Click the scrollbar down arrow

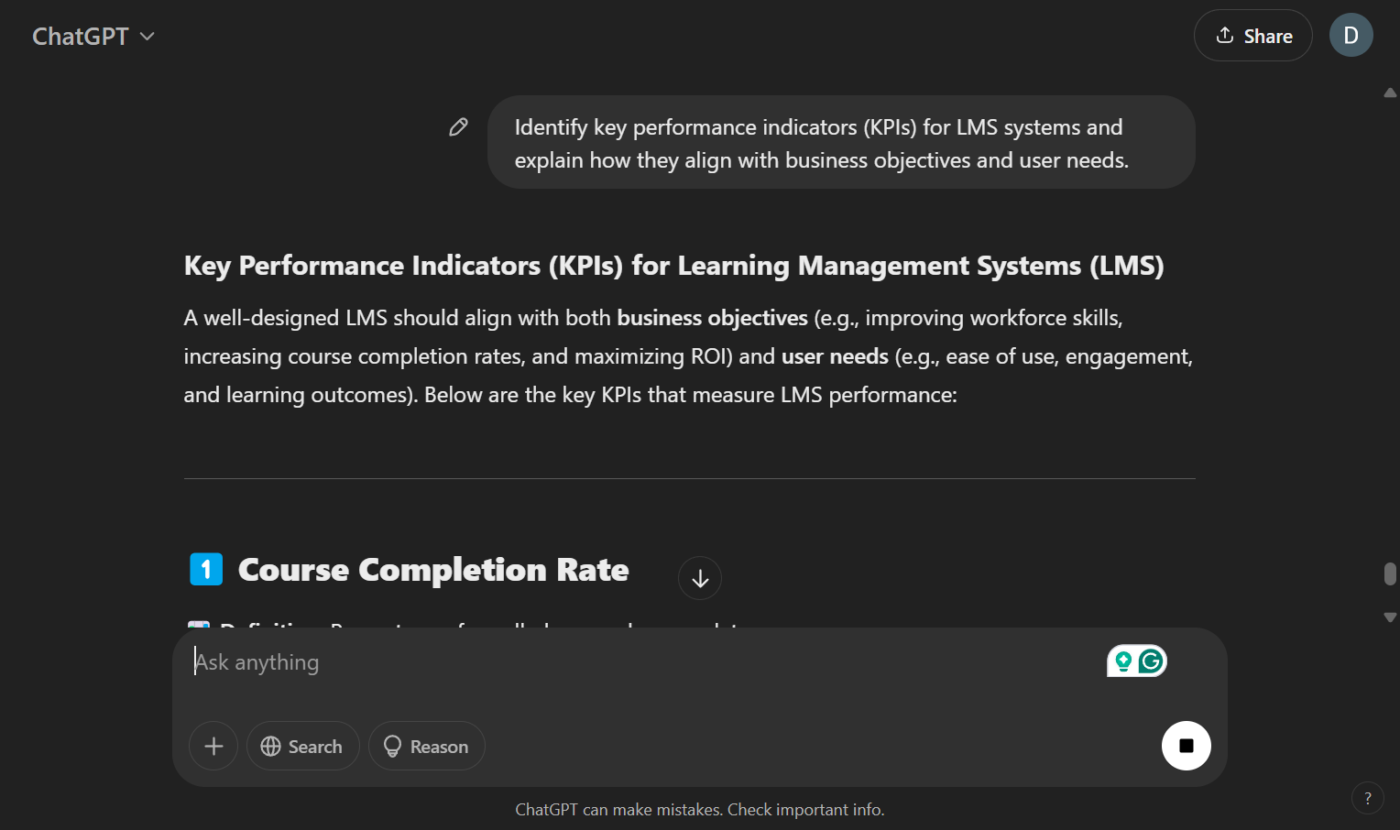click(1389, 617)
